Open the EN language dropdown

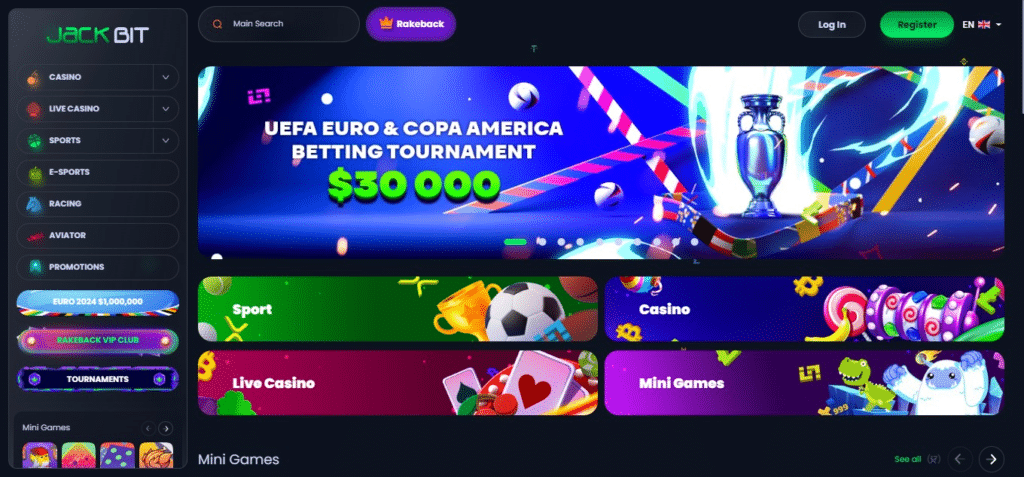[x=982, y=25]
